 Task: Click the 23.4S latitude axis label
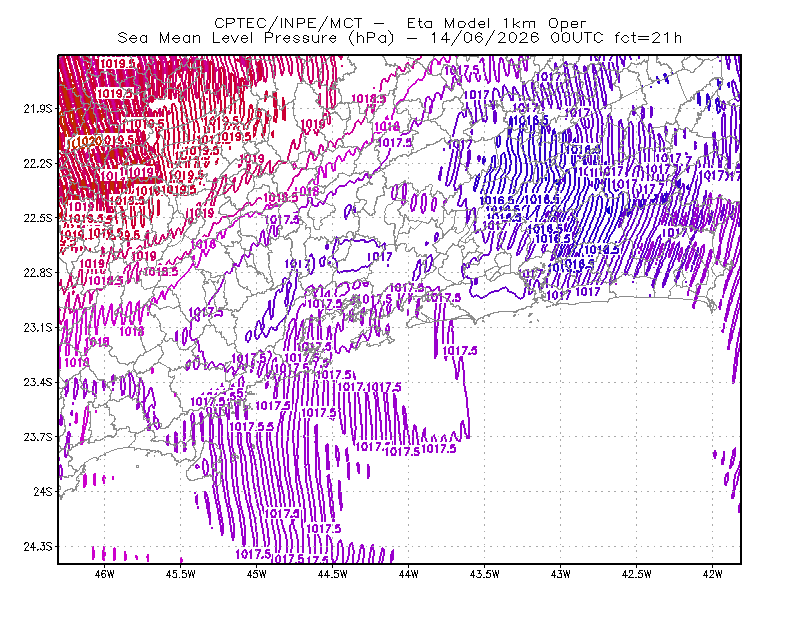[x=37, y=382]
